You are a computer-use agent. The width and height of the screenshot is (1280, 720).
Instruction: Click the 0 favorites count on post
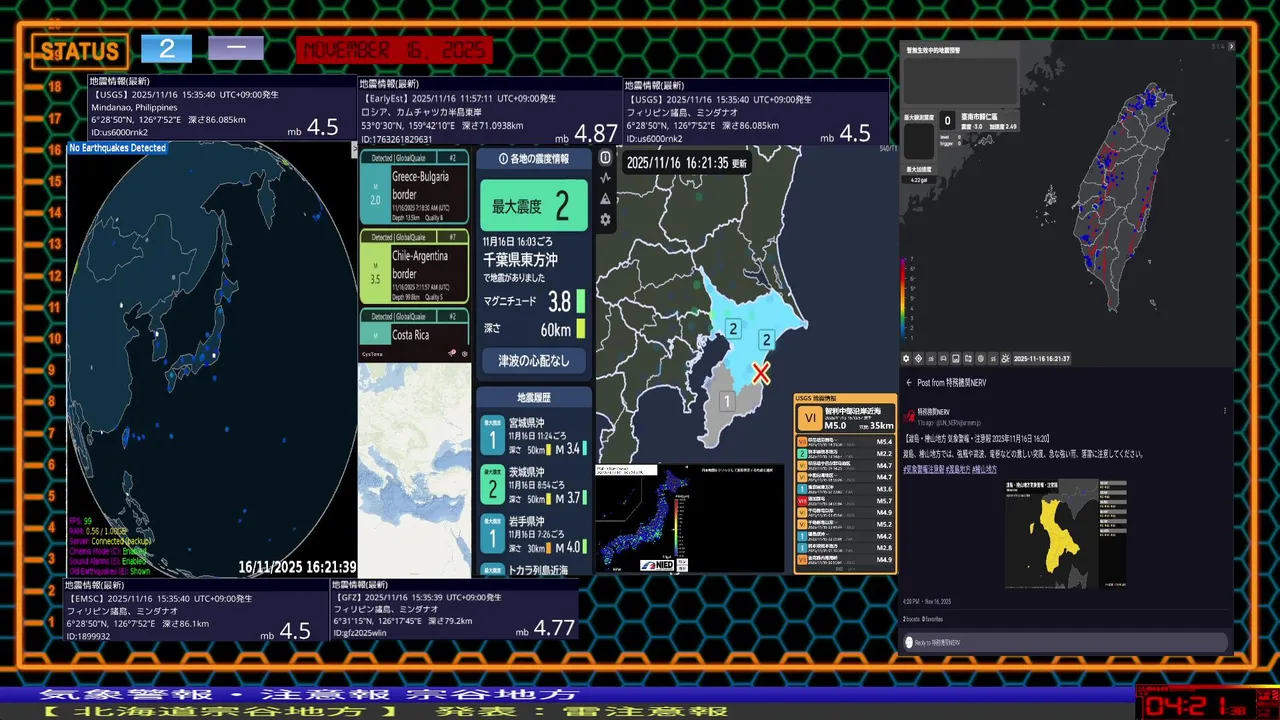[x=932, y=619]
